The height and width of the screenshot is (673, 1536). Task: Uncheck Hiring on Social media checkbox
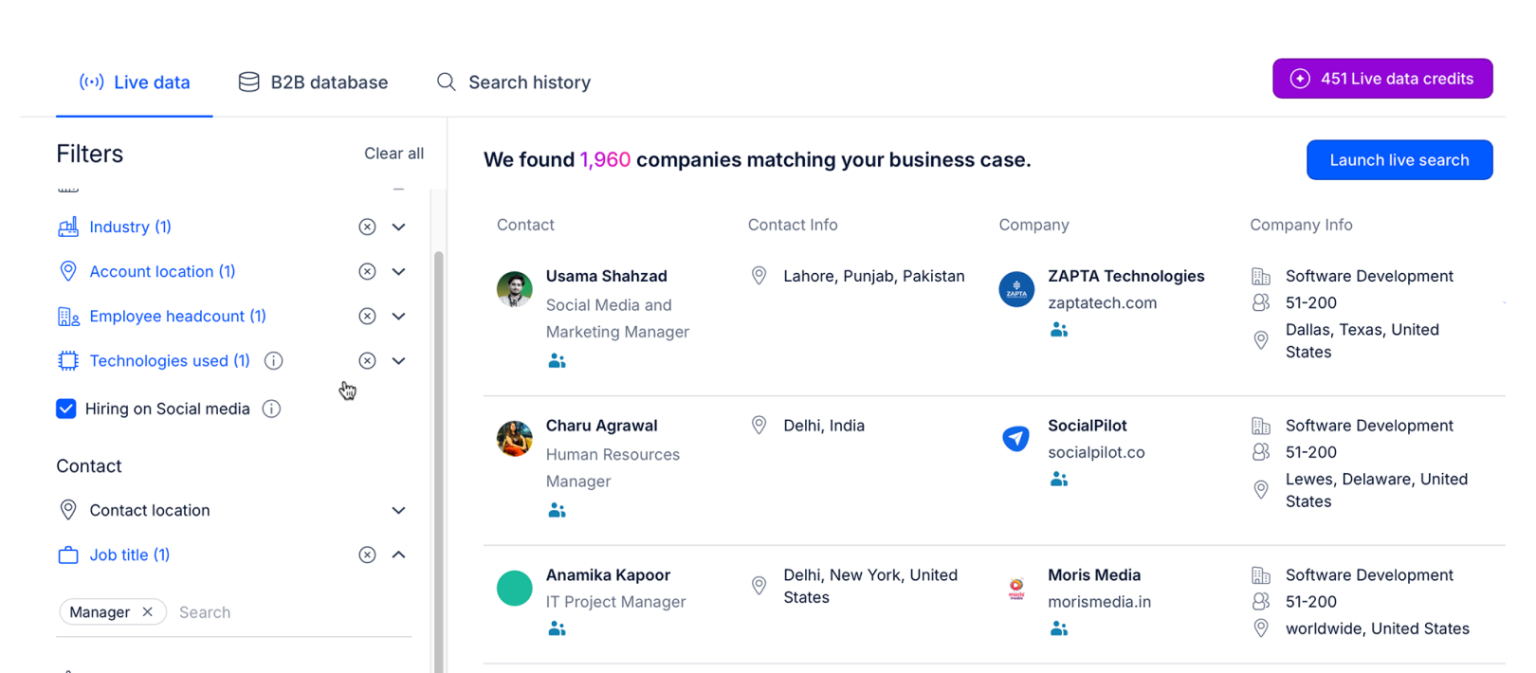point(66,408)
